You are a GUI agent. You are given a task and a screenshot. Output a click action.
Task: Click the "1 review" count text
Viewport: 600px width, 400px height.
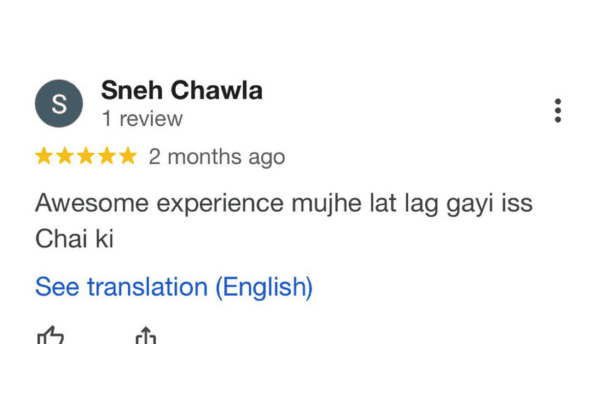(x=142, y=120)
